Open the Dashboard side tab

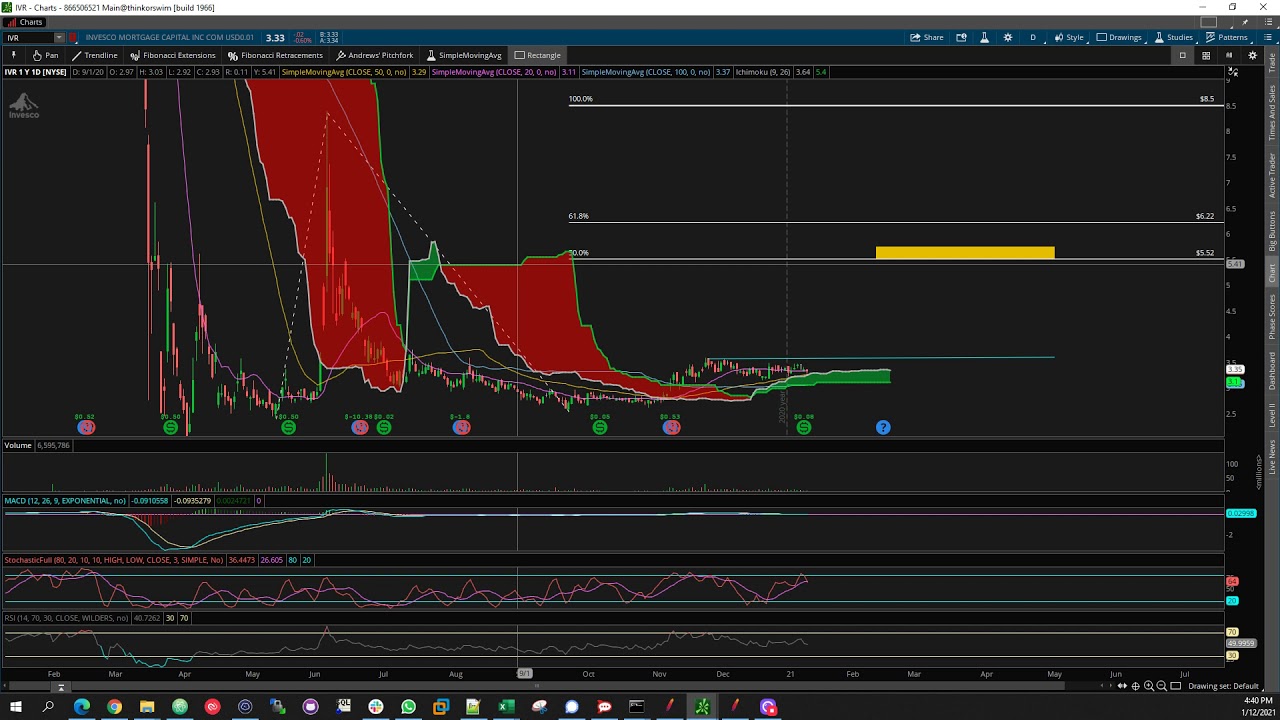coord(1272,370)
